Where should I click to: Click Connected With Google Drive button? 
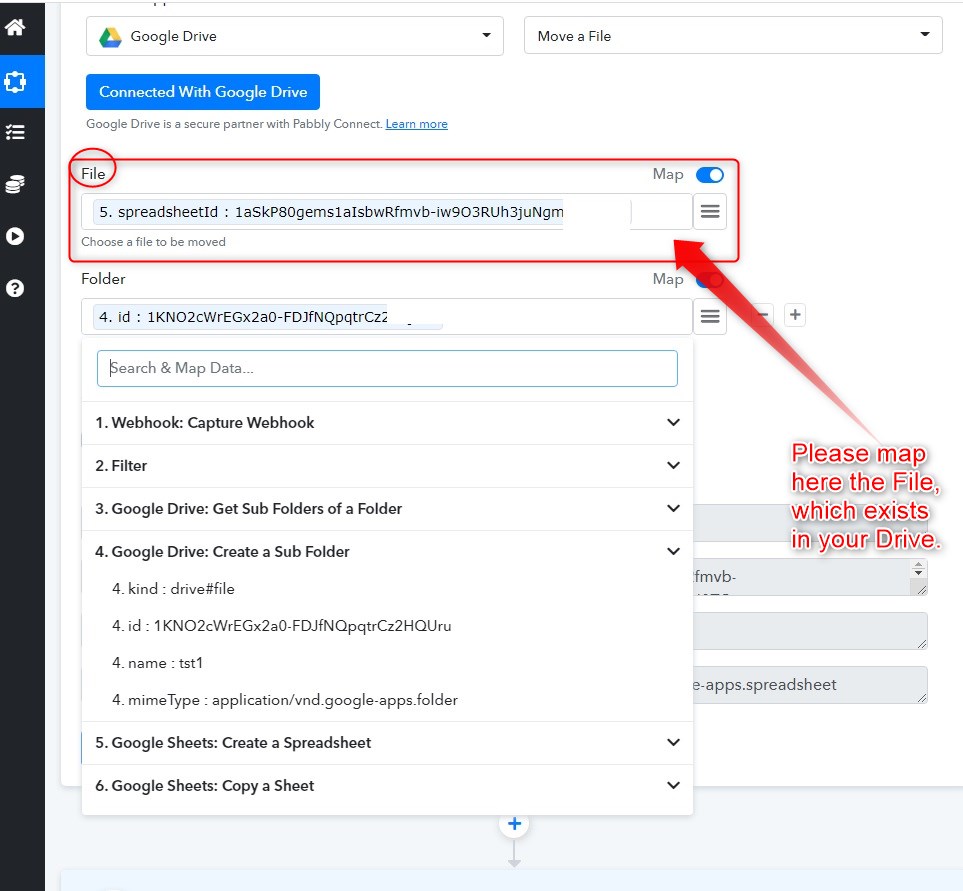(x=203, y=92)
